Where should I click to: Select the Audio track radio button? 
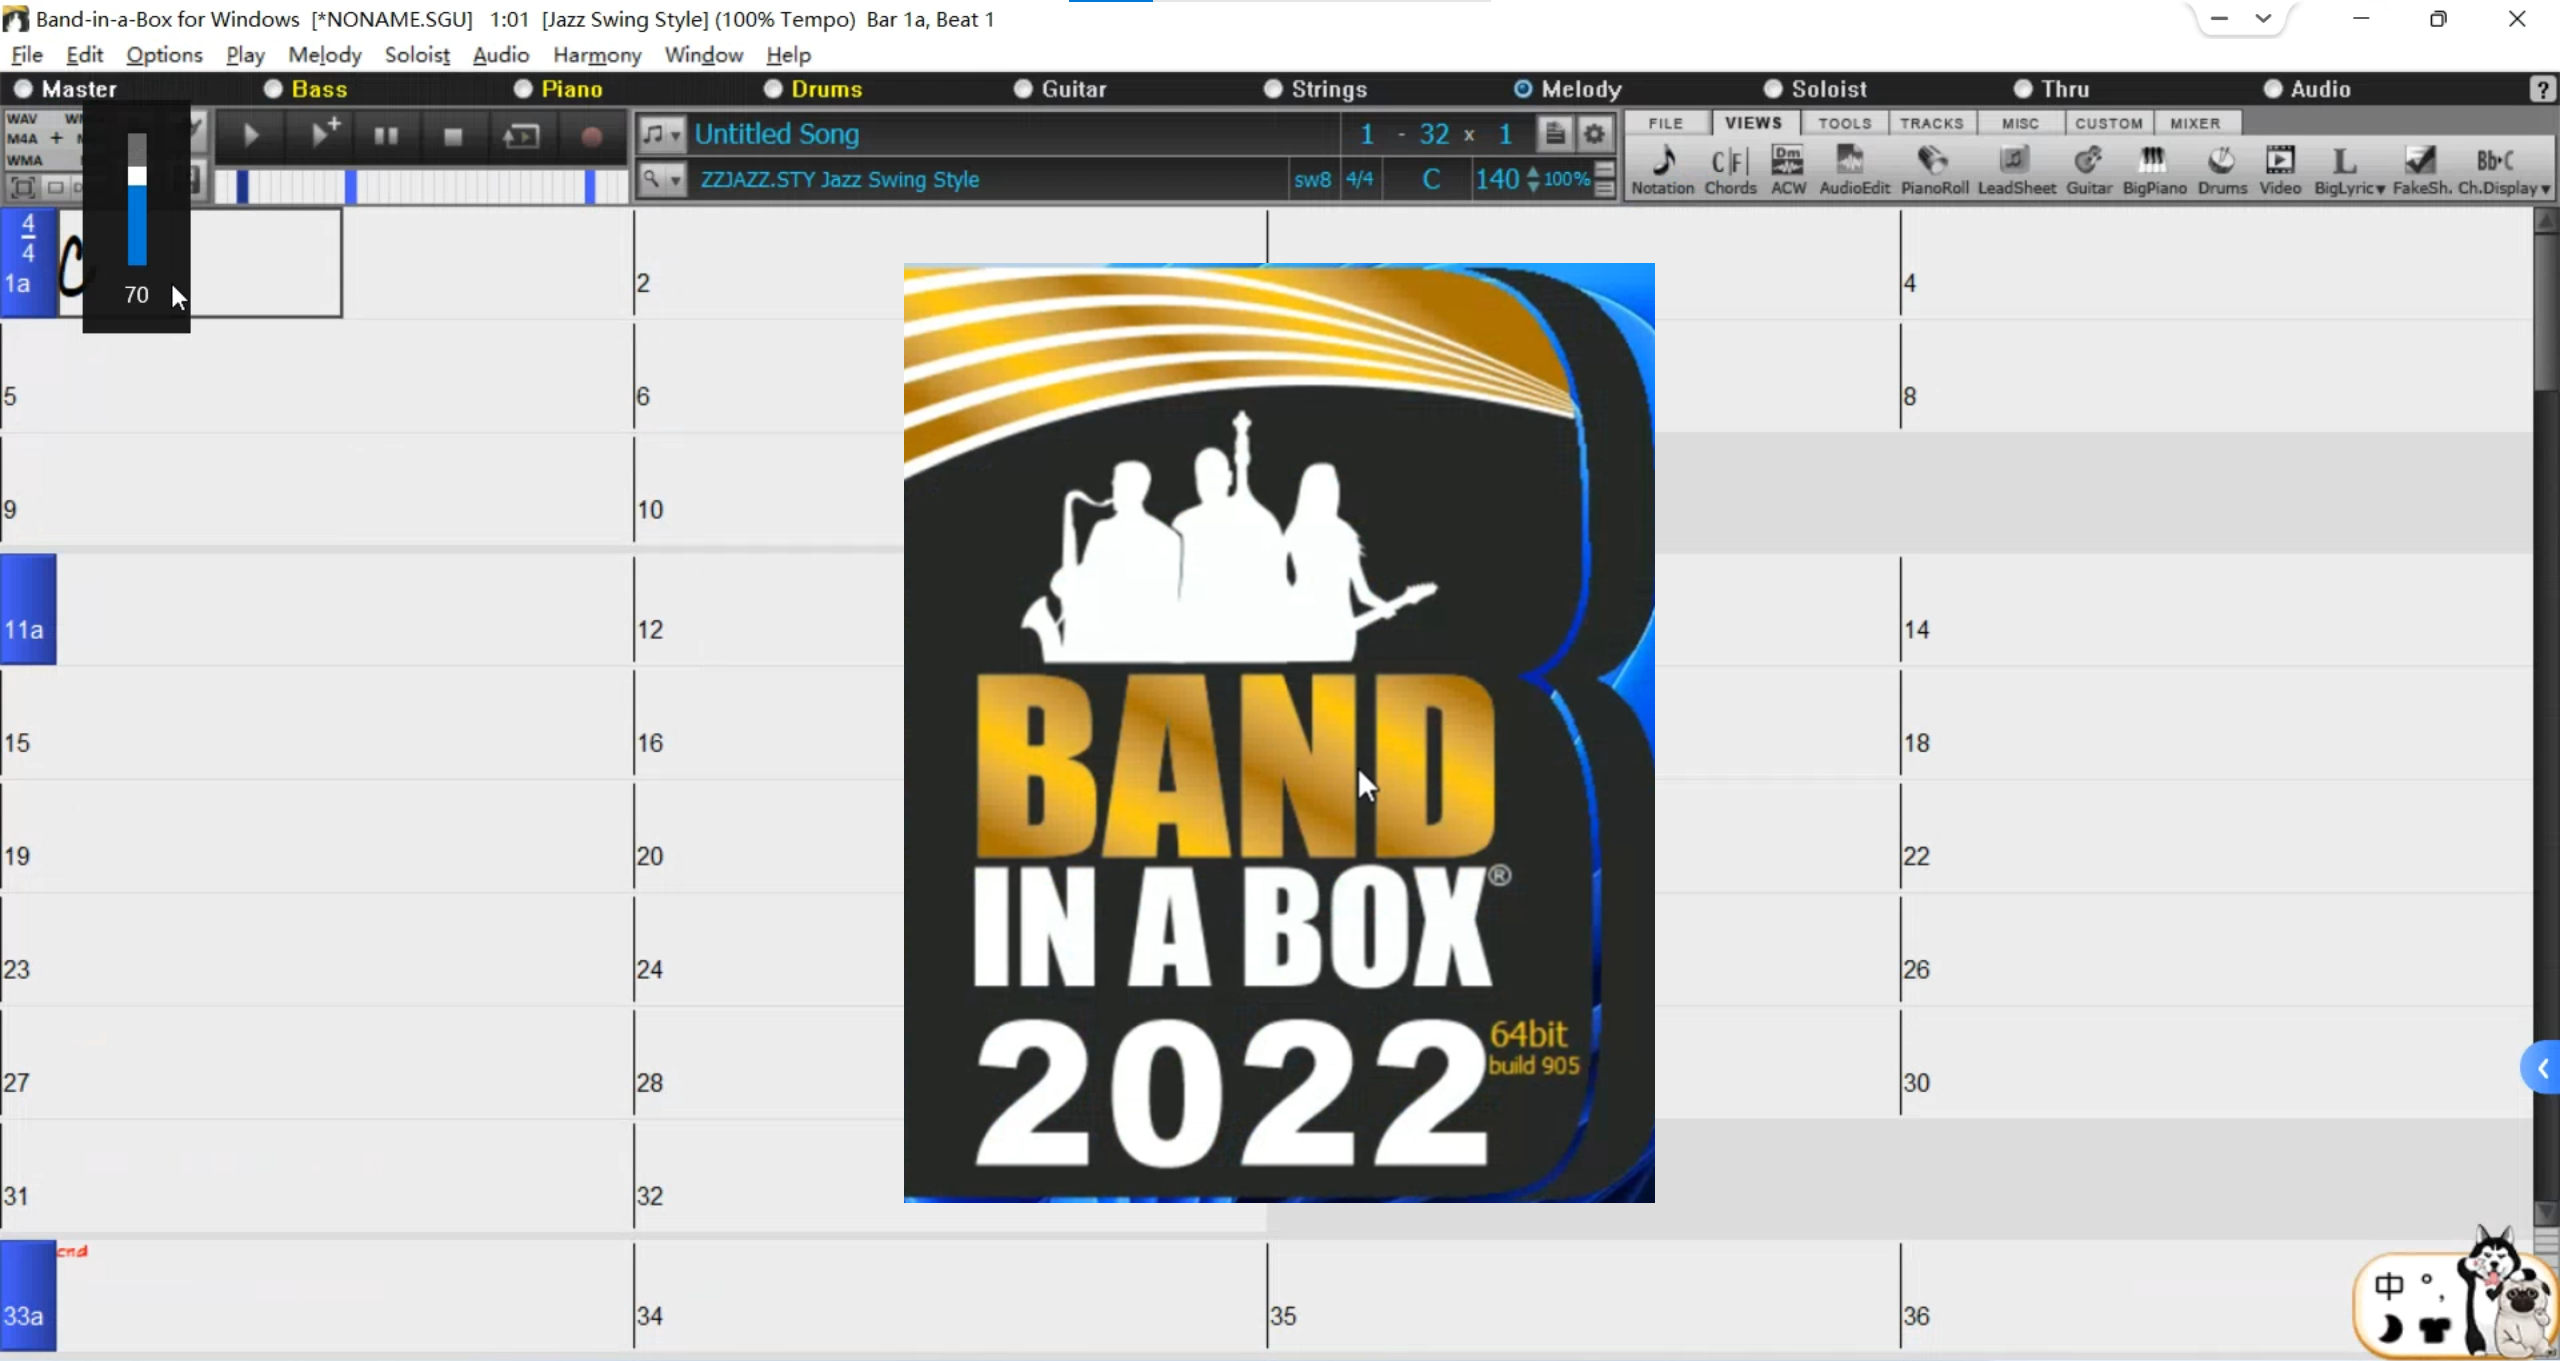click(2272, 89)
